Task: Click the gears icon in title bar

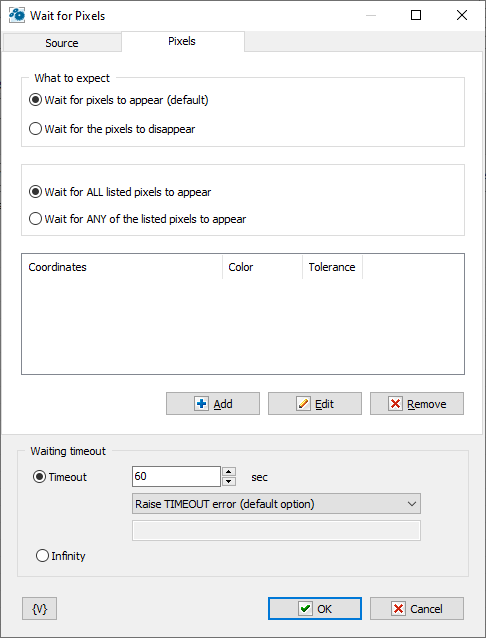Action: point(17,15)
